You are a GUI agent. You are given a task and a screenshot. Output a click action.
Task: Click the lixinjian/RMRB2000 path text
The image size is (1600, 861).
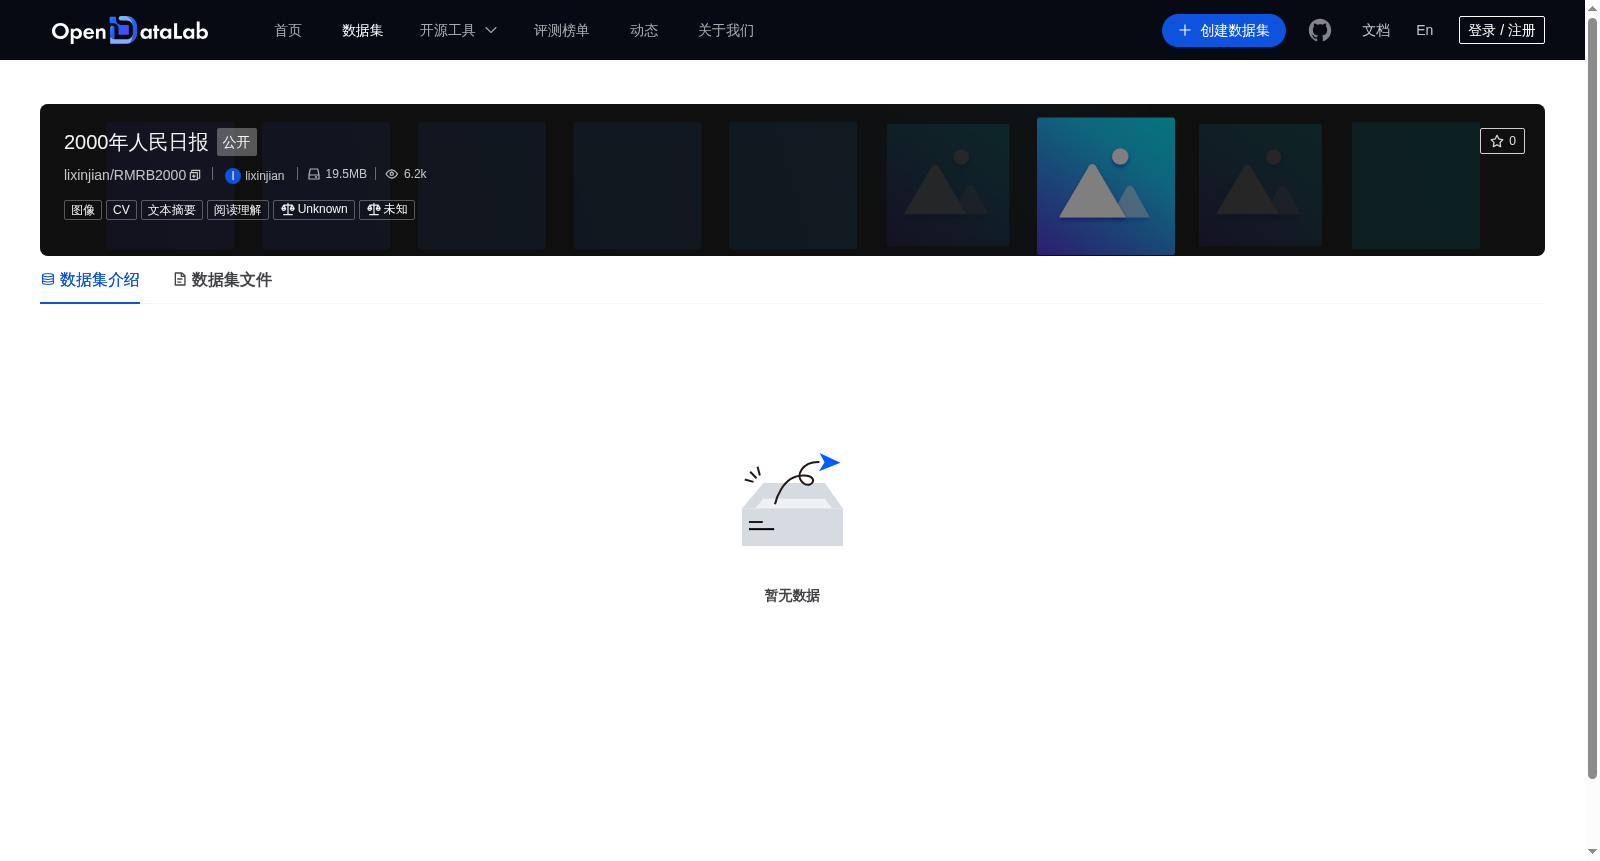(x=125, y=175)
